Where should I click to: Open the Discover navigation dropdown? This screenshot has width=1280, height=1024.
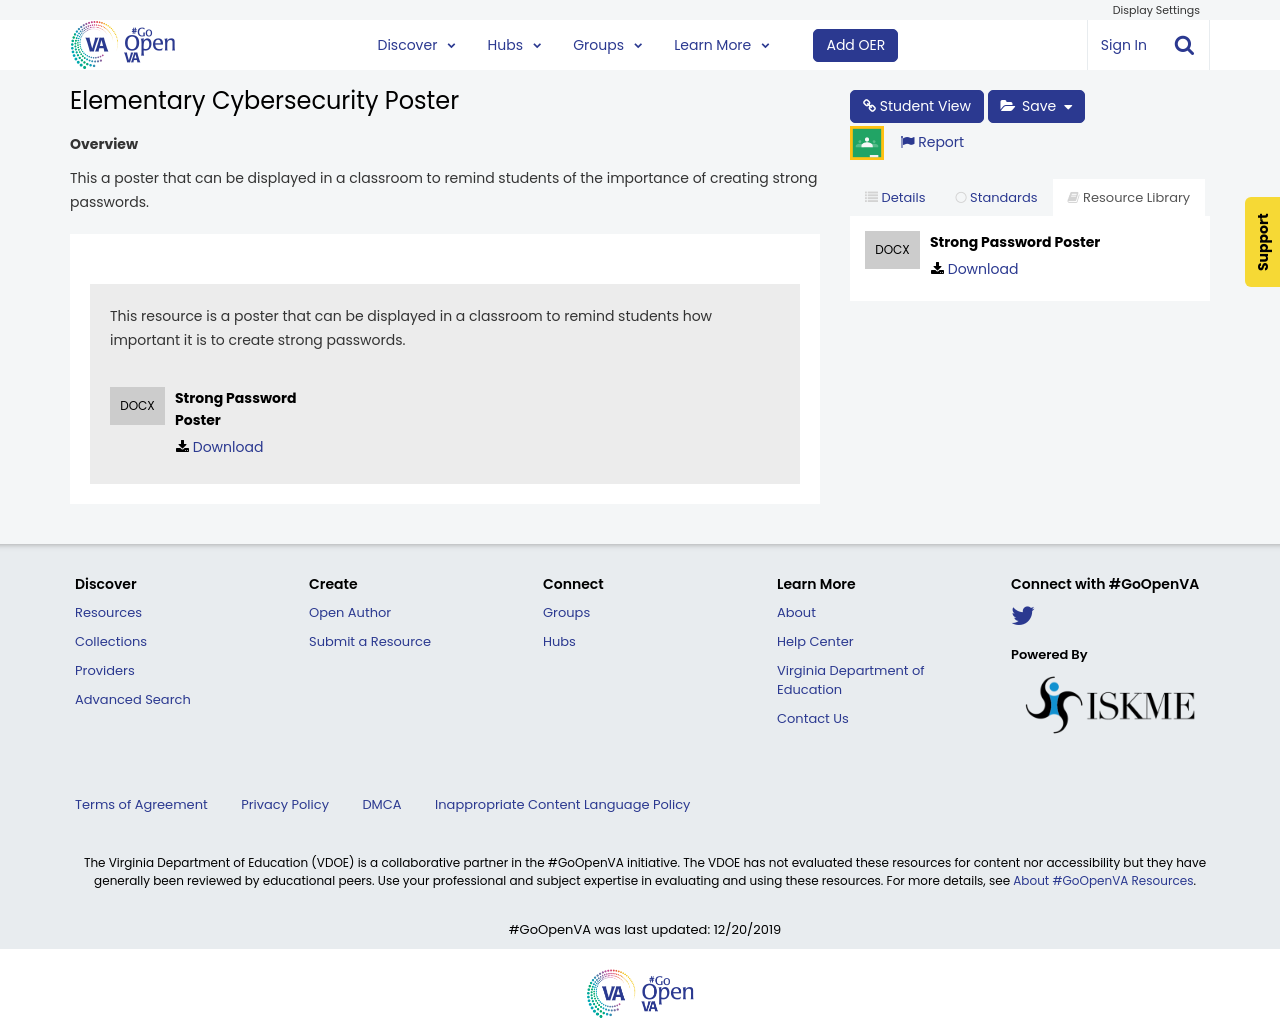coord(415,43)
